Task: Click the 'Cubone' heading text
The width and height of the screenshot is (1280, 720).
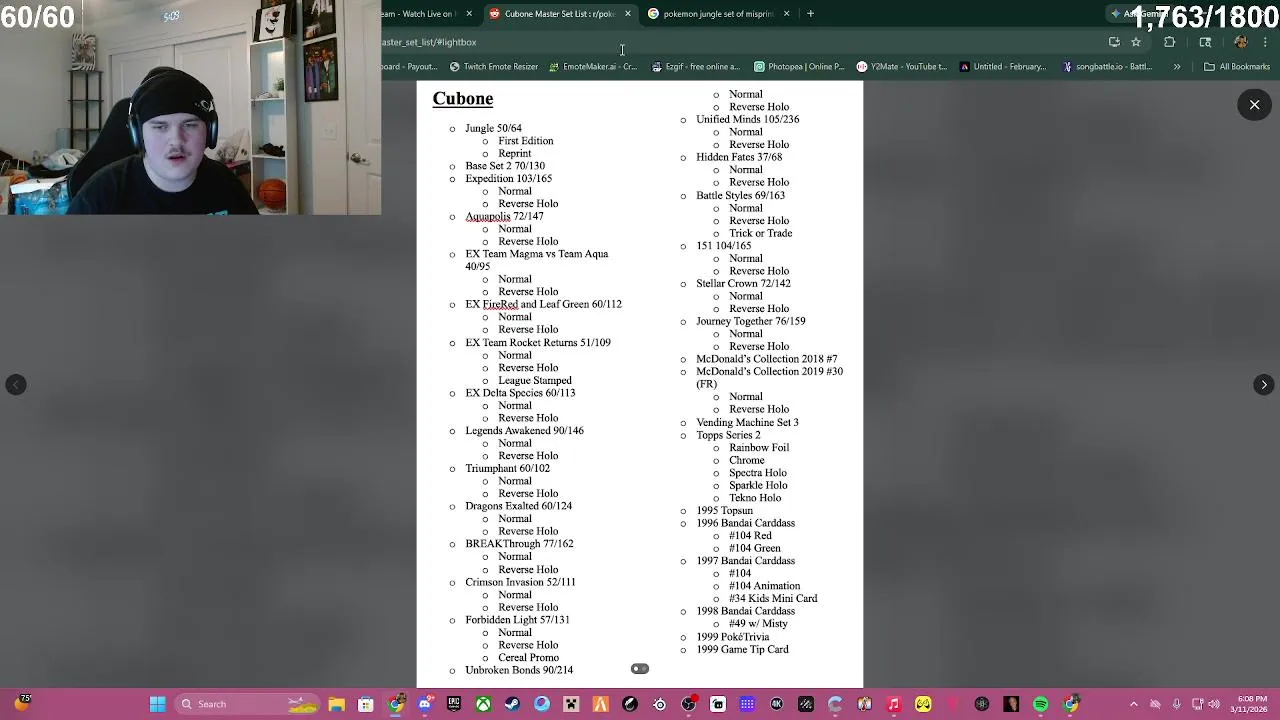Action: (462, 99)
